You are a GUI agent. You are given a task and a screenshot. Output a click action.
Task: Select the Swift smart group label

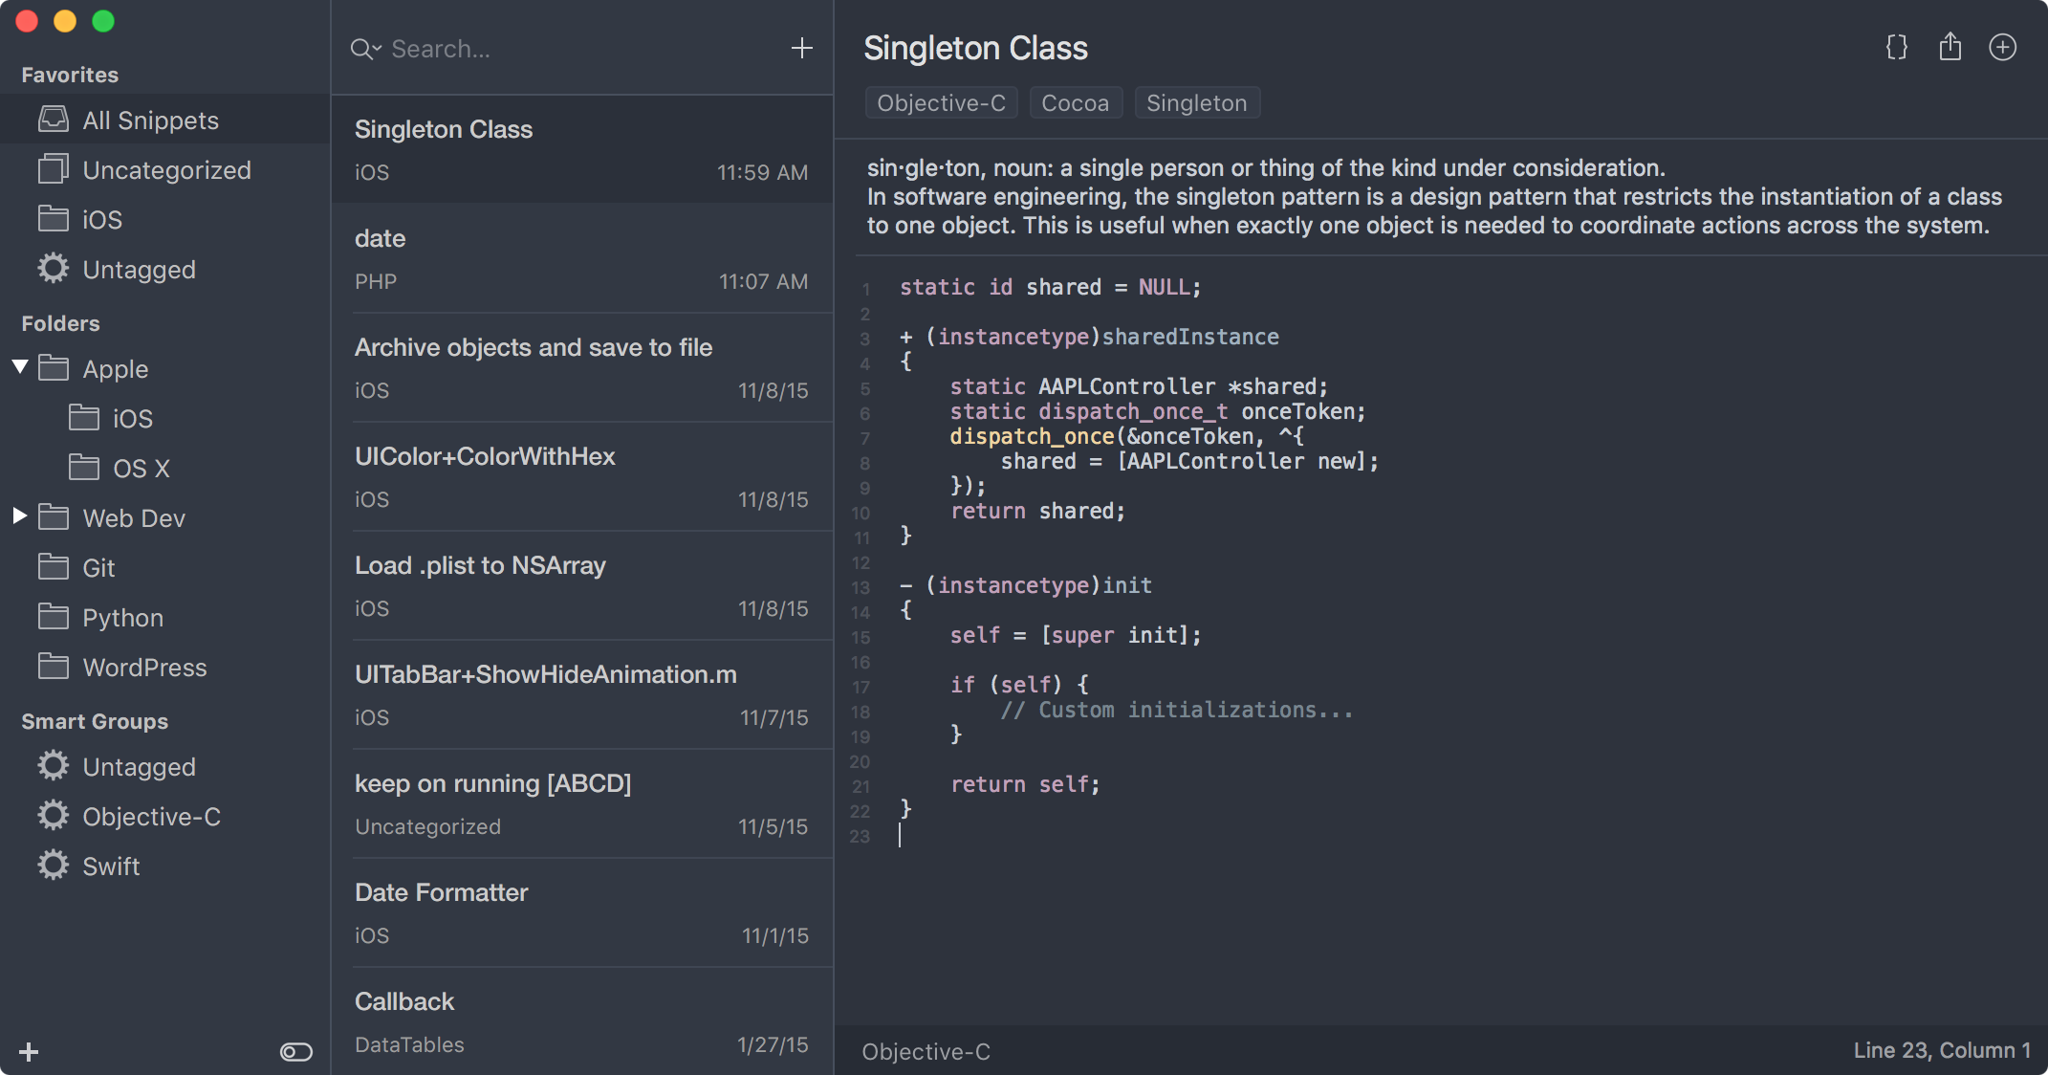click(110, 865)
